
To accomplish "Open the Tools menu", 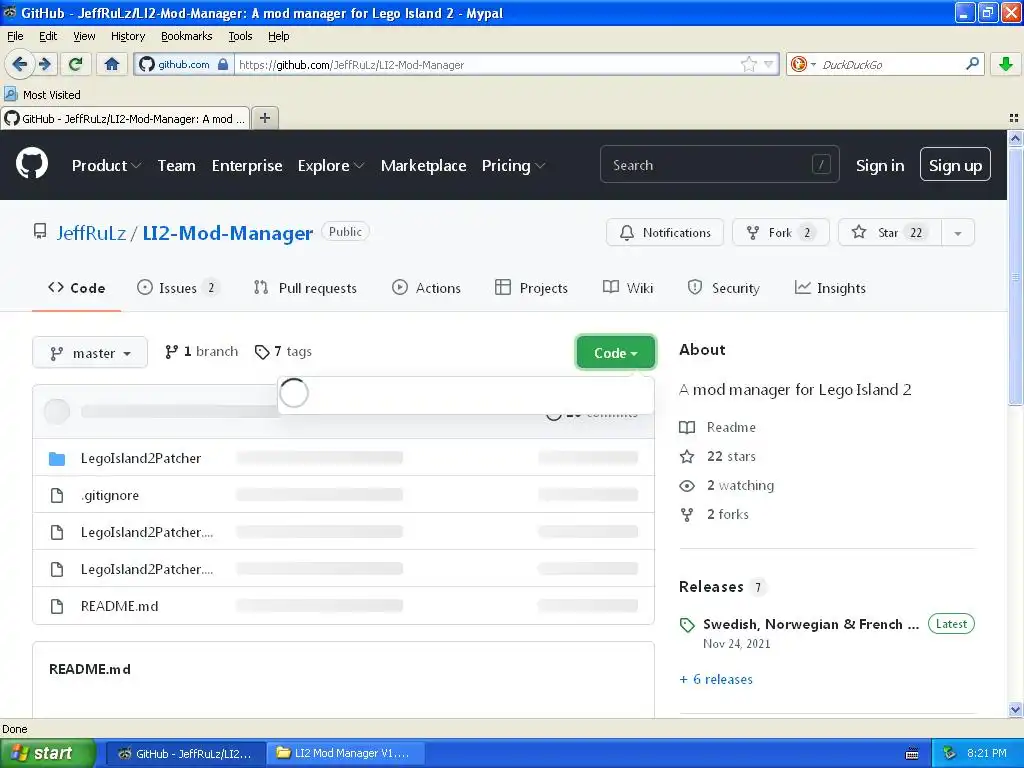I will tap(240, 36).
